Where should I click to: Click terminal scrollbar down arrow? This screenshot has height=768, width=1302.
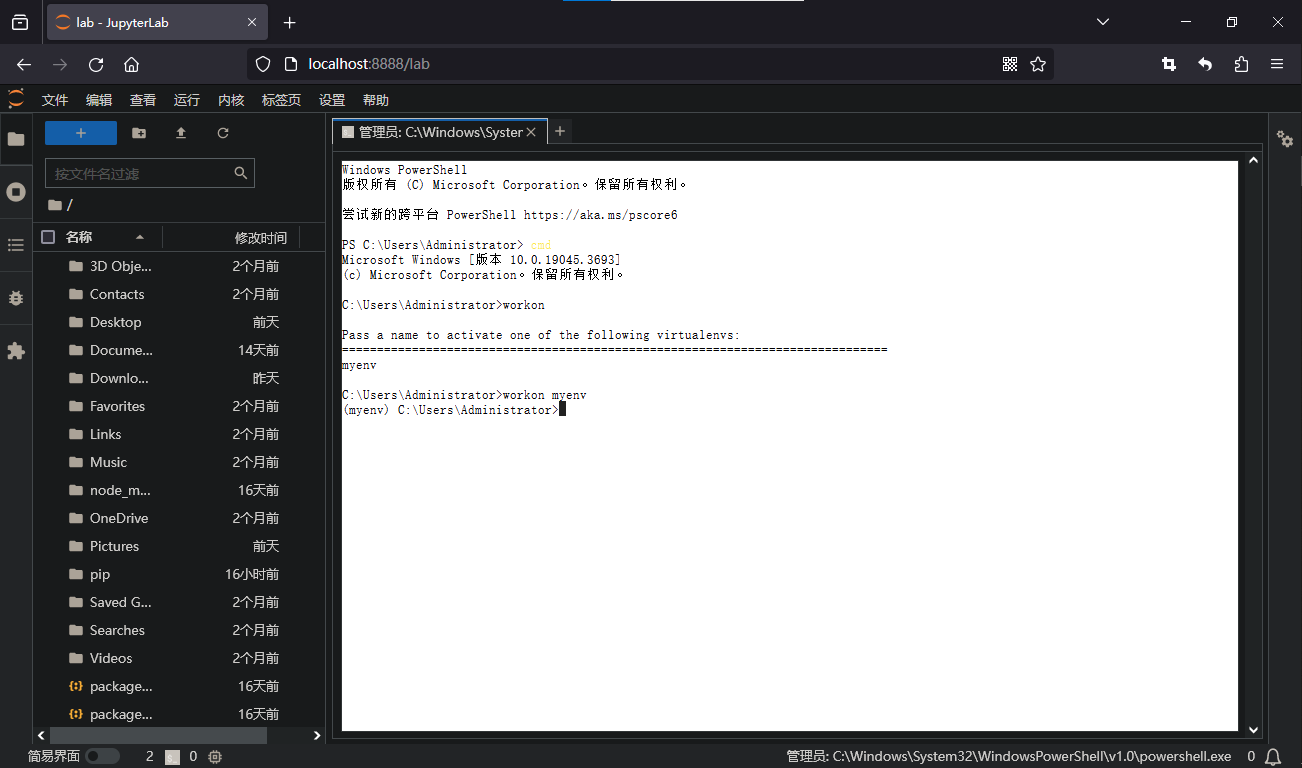point(1254,731)
